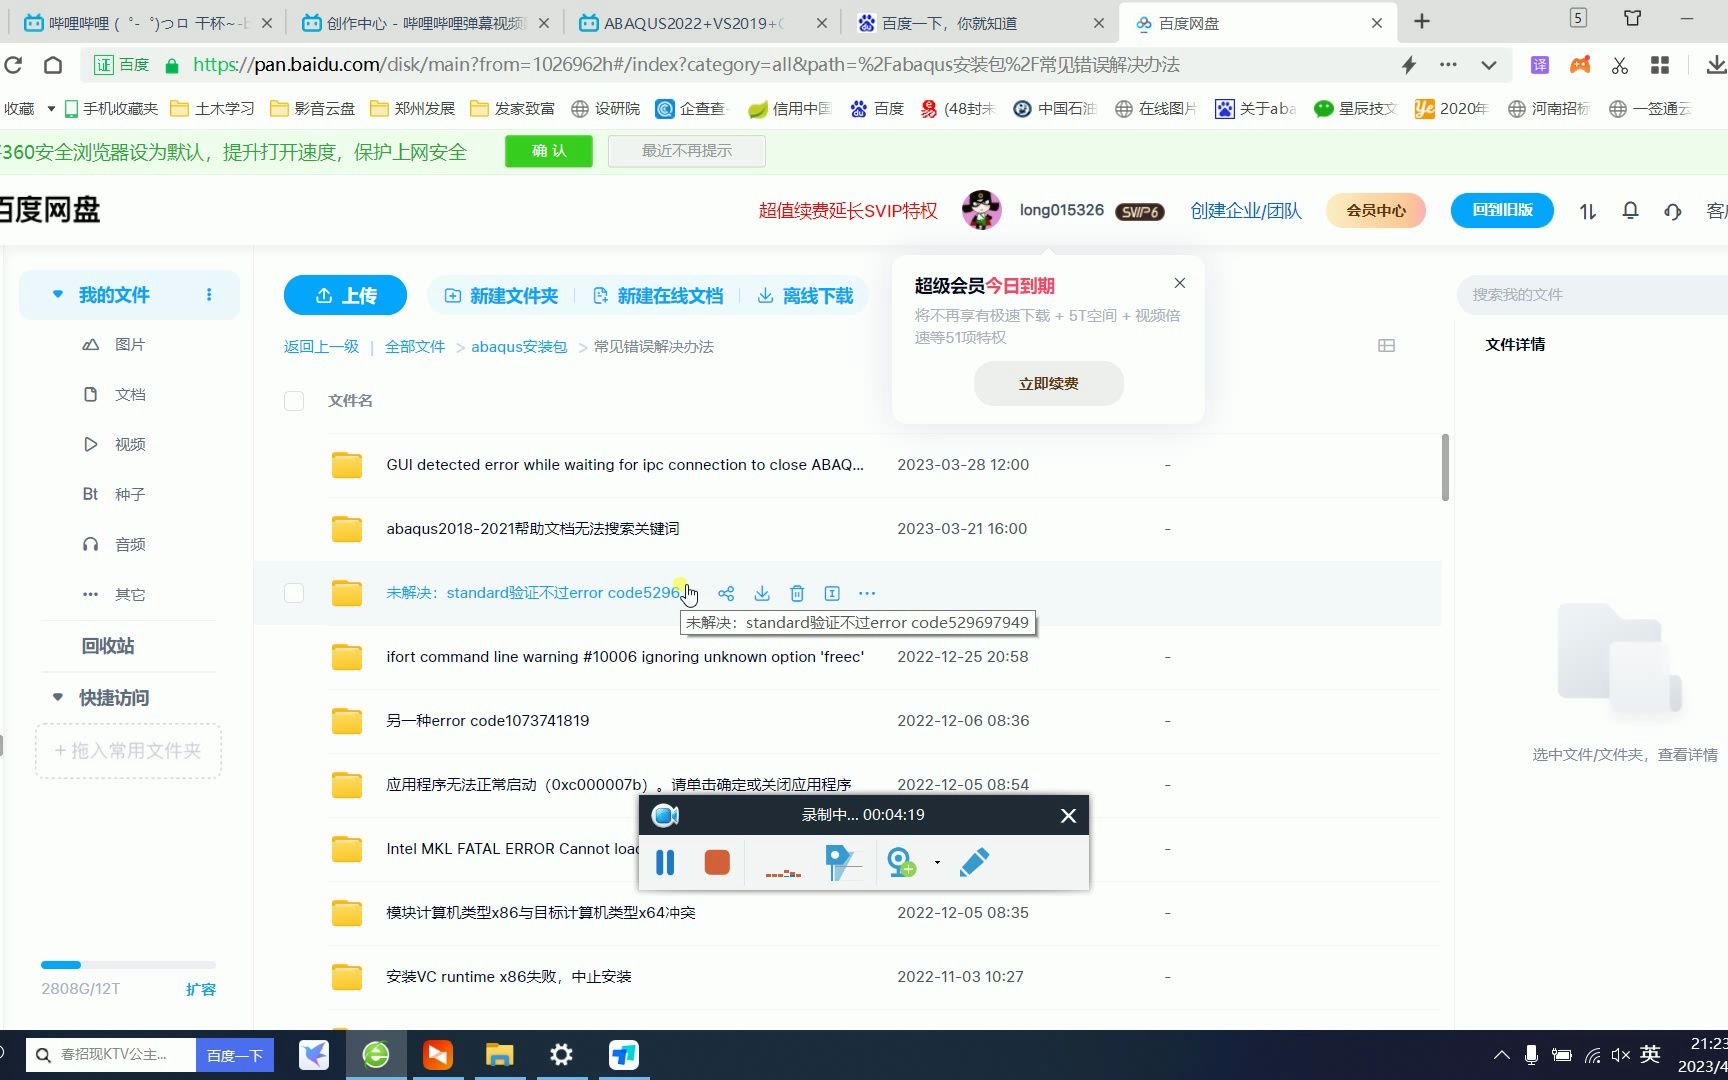The image size is (1728, 1080).
Task: Open ifort command line warning folder
Action: coord(625,657)
